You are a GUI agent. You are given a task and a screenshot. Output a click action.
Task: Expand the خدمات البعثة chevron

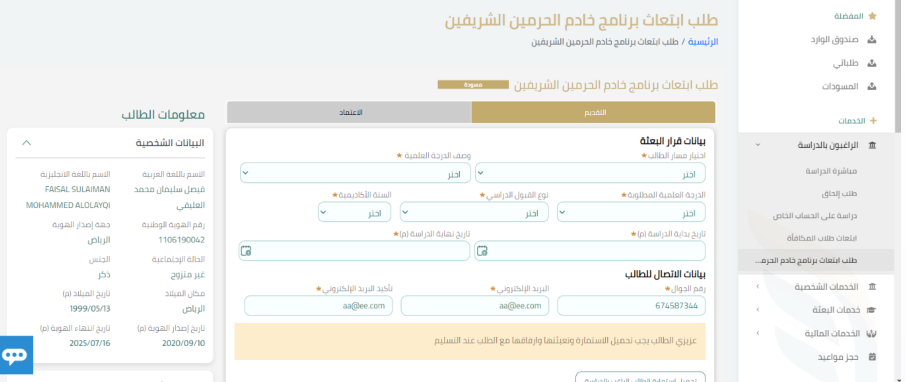758,310
